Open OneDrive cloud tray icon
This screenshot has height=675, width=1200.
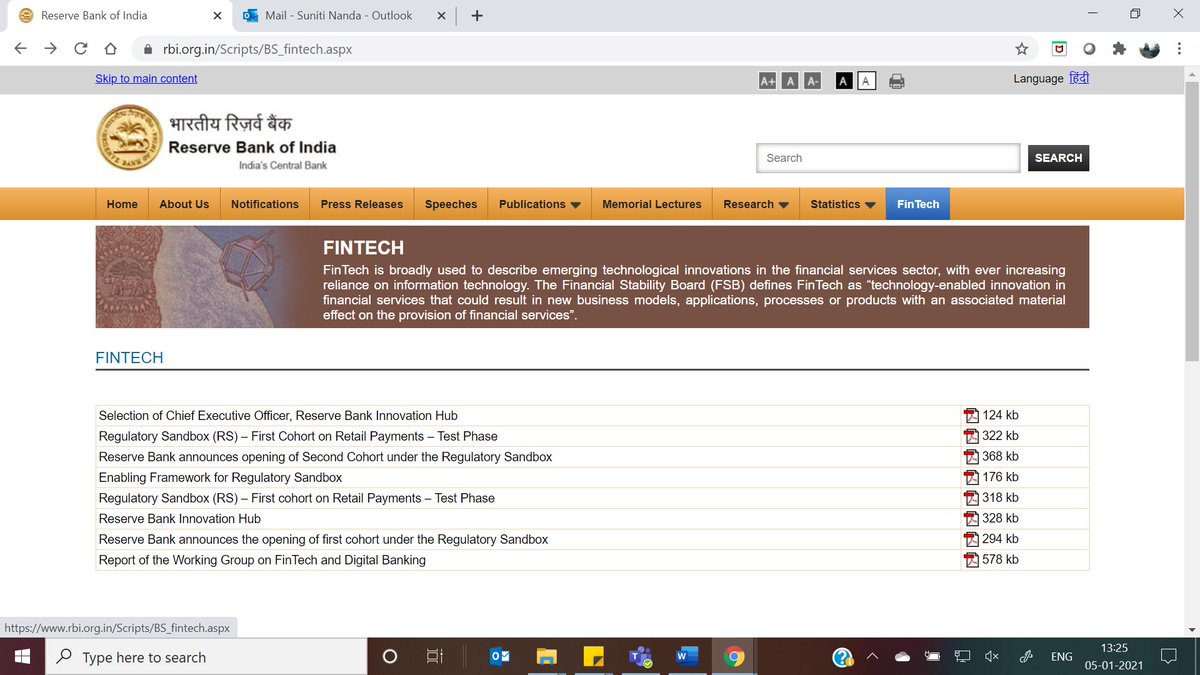pyautogui.click(x=902, y=657)
